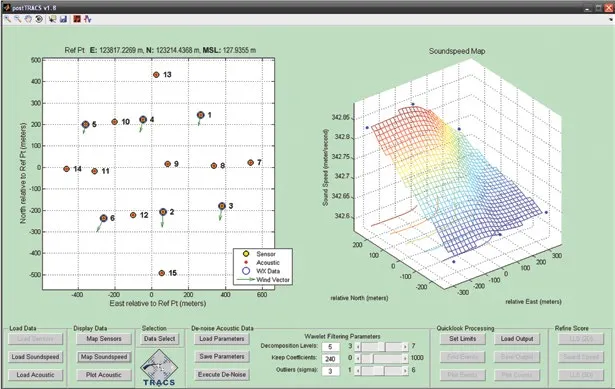Image resolution: width=615 pixels, height=389 pixels.
Task: Click the Sensor entry in the legend
Action: click(266, 254)
